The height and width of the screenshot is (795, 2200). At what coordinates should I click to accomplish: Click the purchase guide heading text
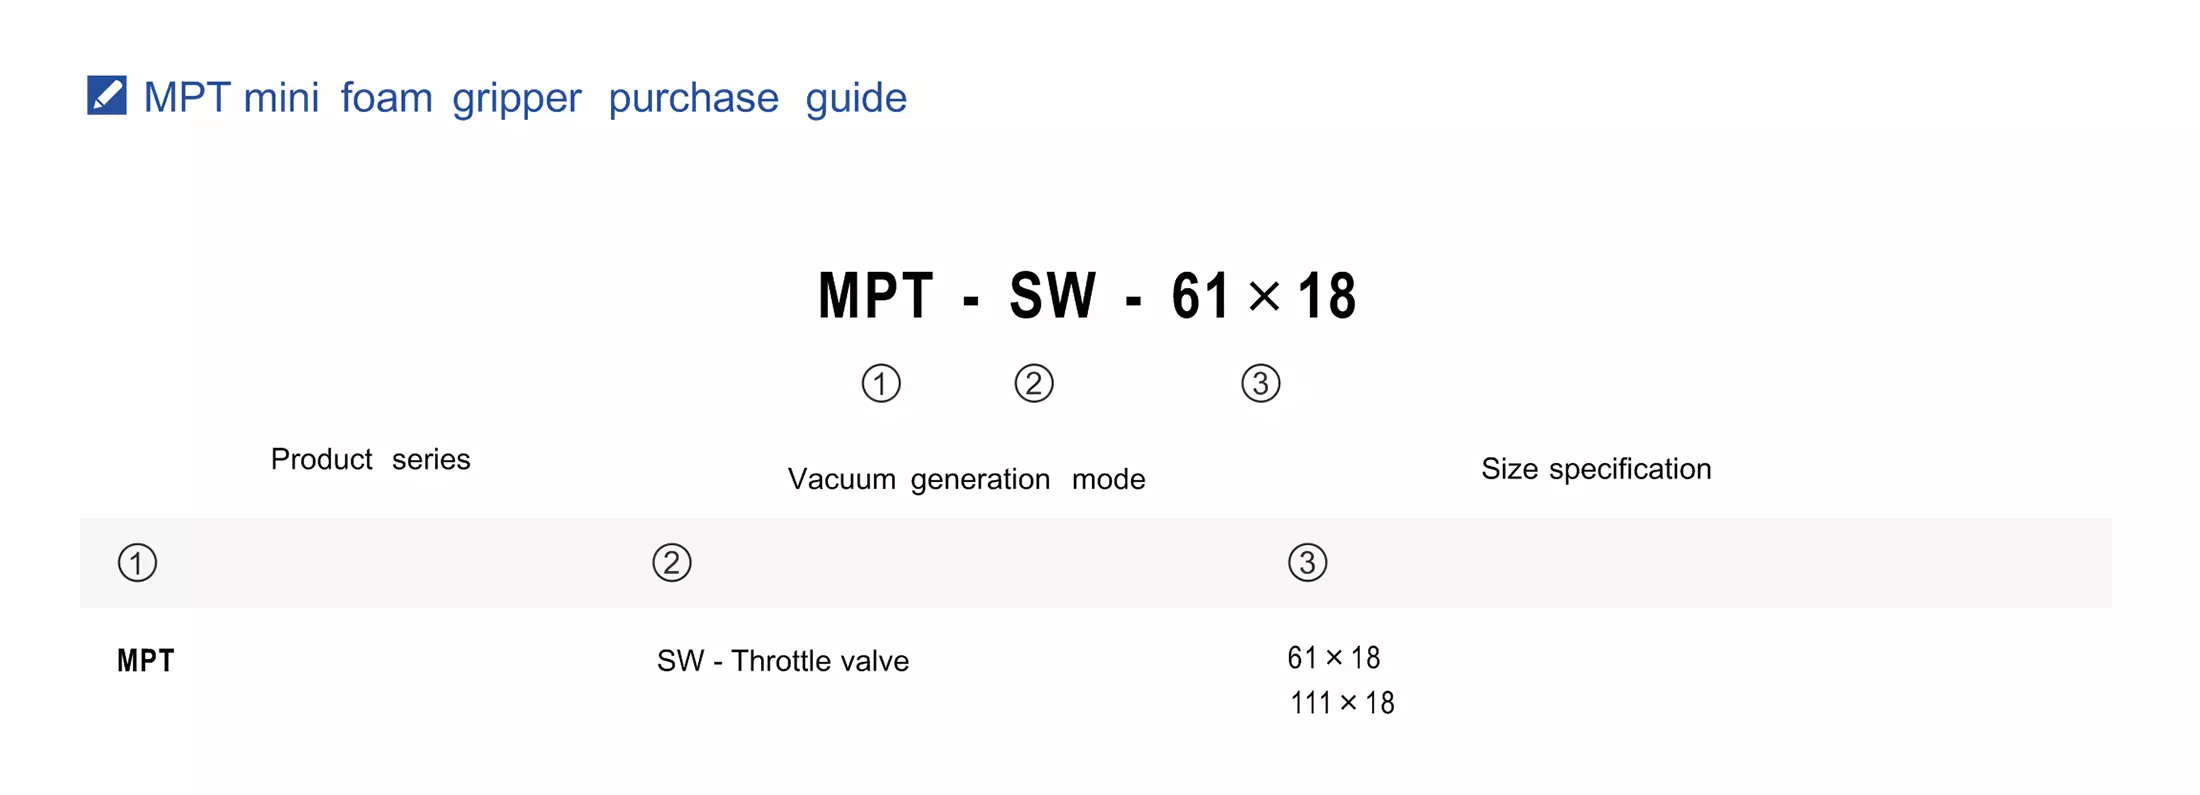pyautogui.click(x=524, y=98)
